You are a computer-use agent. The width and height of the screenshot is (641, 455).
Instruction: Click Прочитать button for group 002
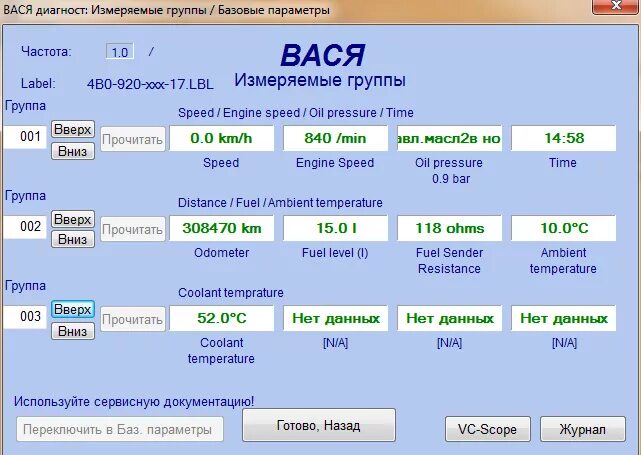point(133,229)
